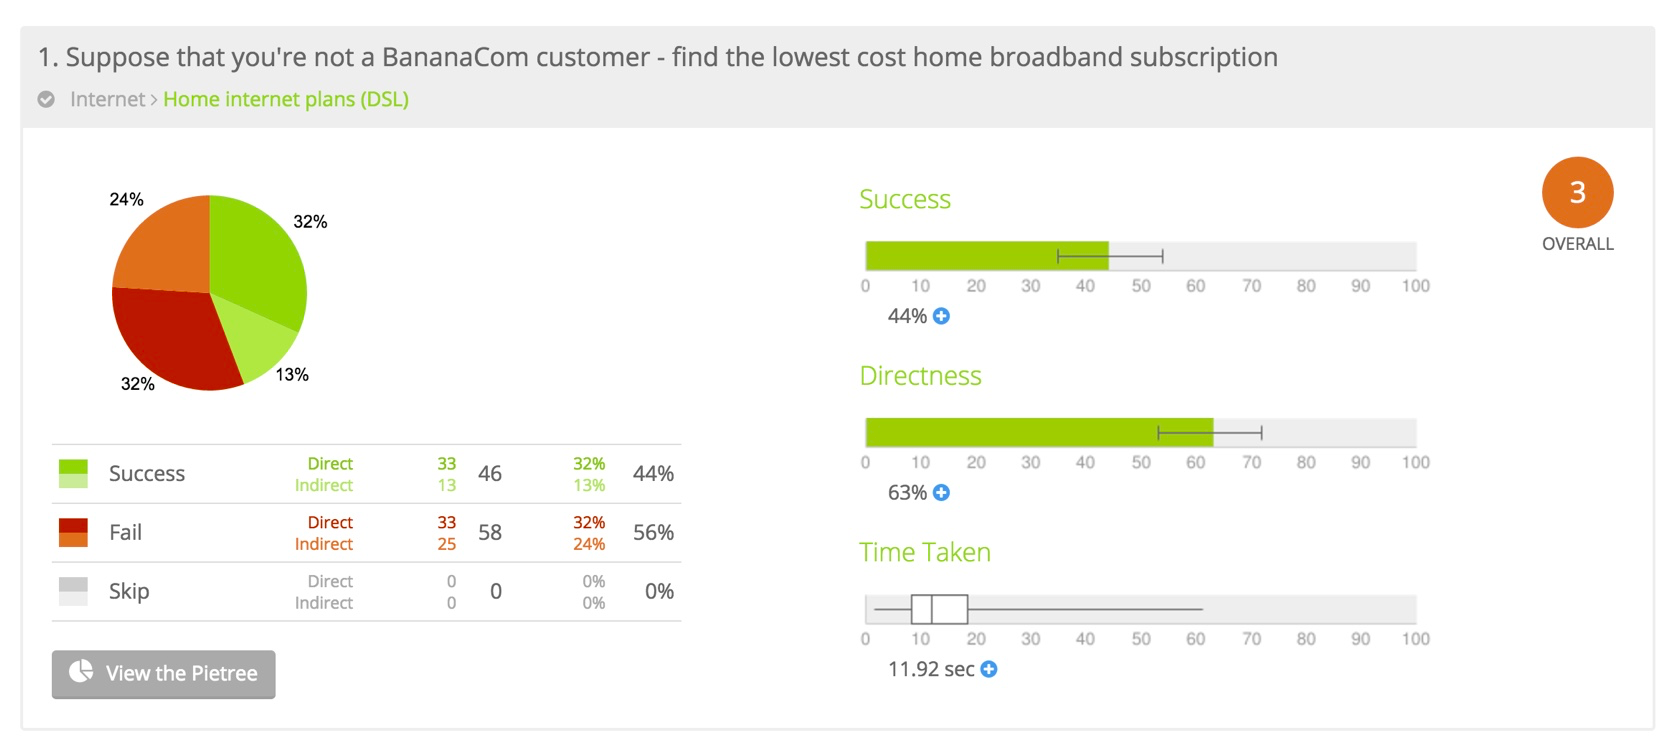Select the red Fail legend swatch
This screenshot has height=751, width=1680.
[73, 533]
